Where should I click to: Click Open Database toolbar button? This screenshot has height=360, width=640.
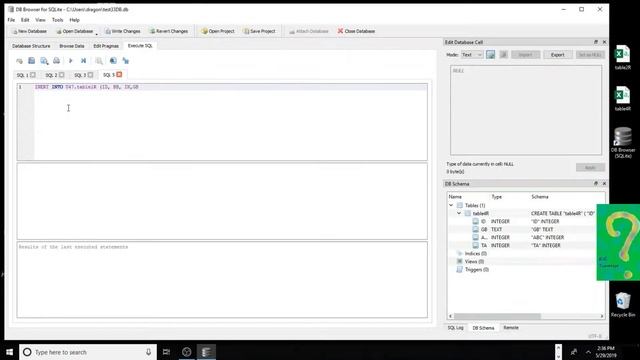(x=75, y=31)
